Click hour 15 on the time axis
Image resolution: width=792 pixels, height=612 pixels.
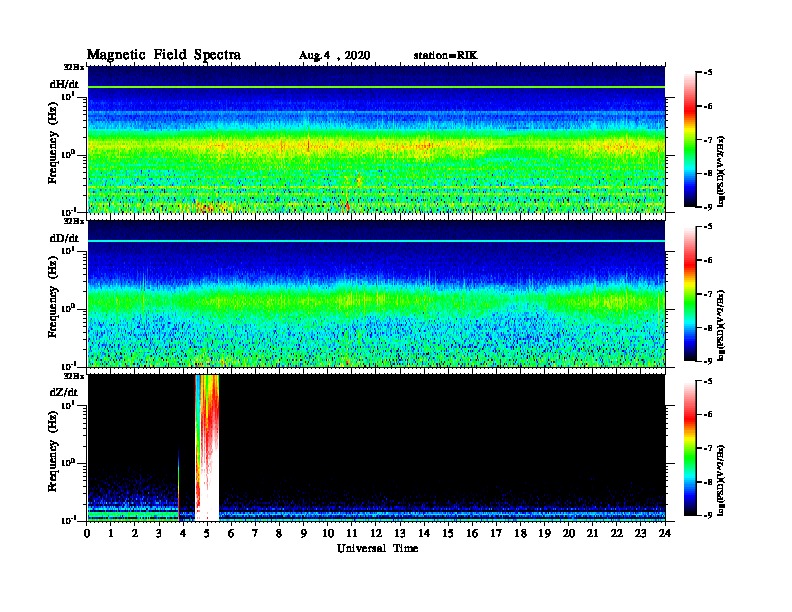tap(449, 533)
